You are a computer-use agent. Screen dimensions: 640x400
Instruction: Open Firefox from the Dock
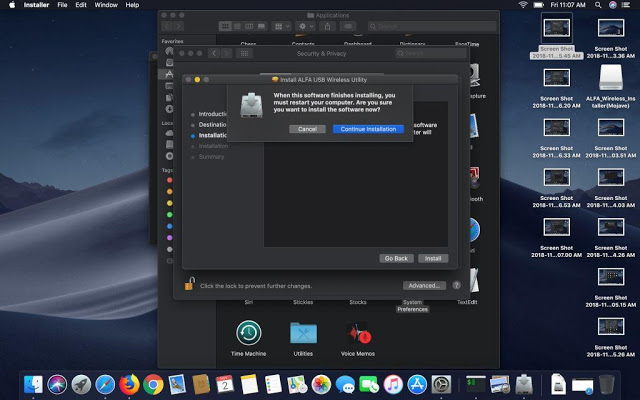coord(128,384)
